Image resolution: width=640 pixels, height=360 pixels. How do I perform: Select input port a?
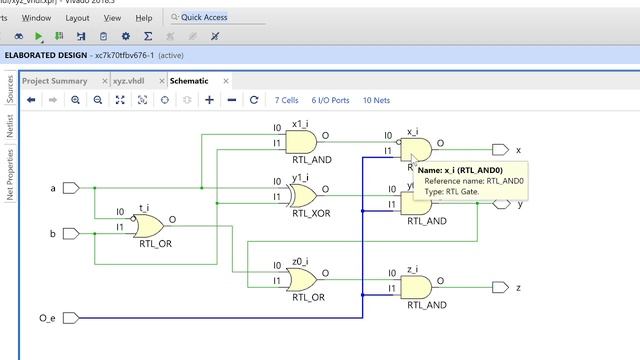(x=71, y=188)
